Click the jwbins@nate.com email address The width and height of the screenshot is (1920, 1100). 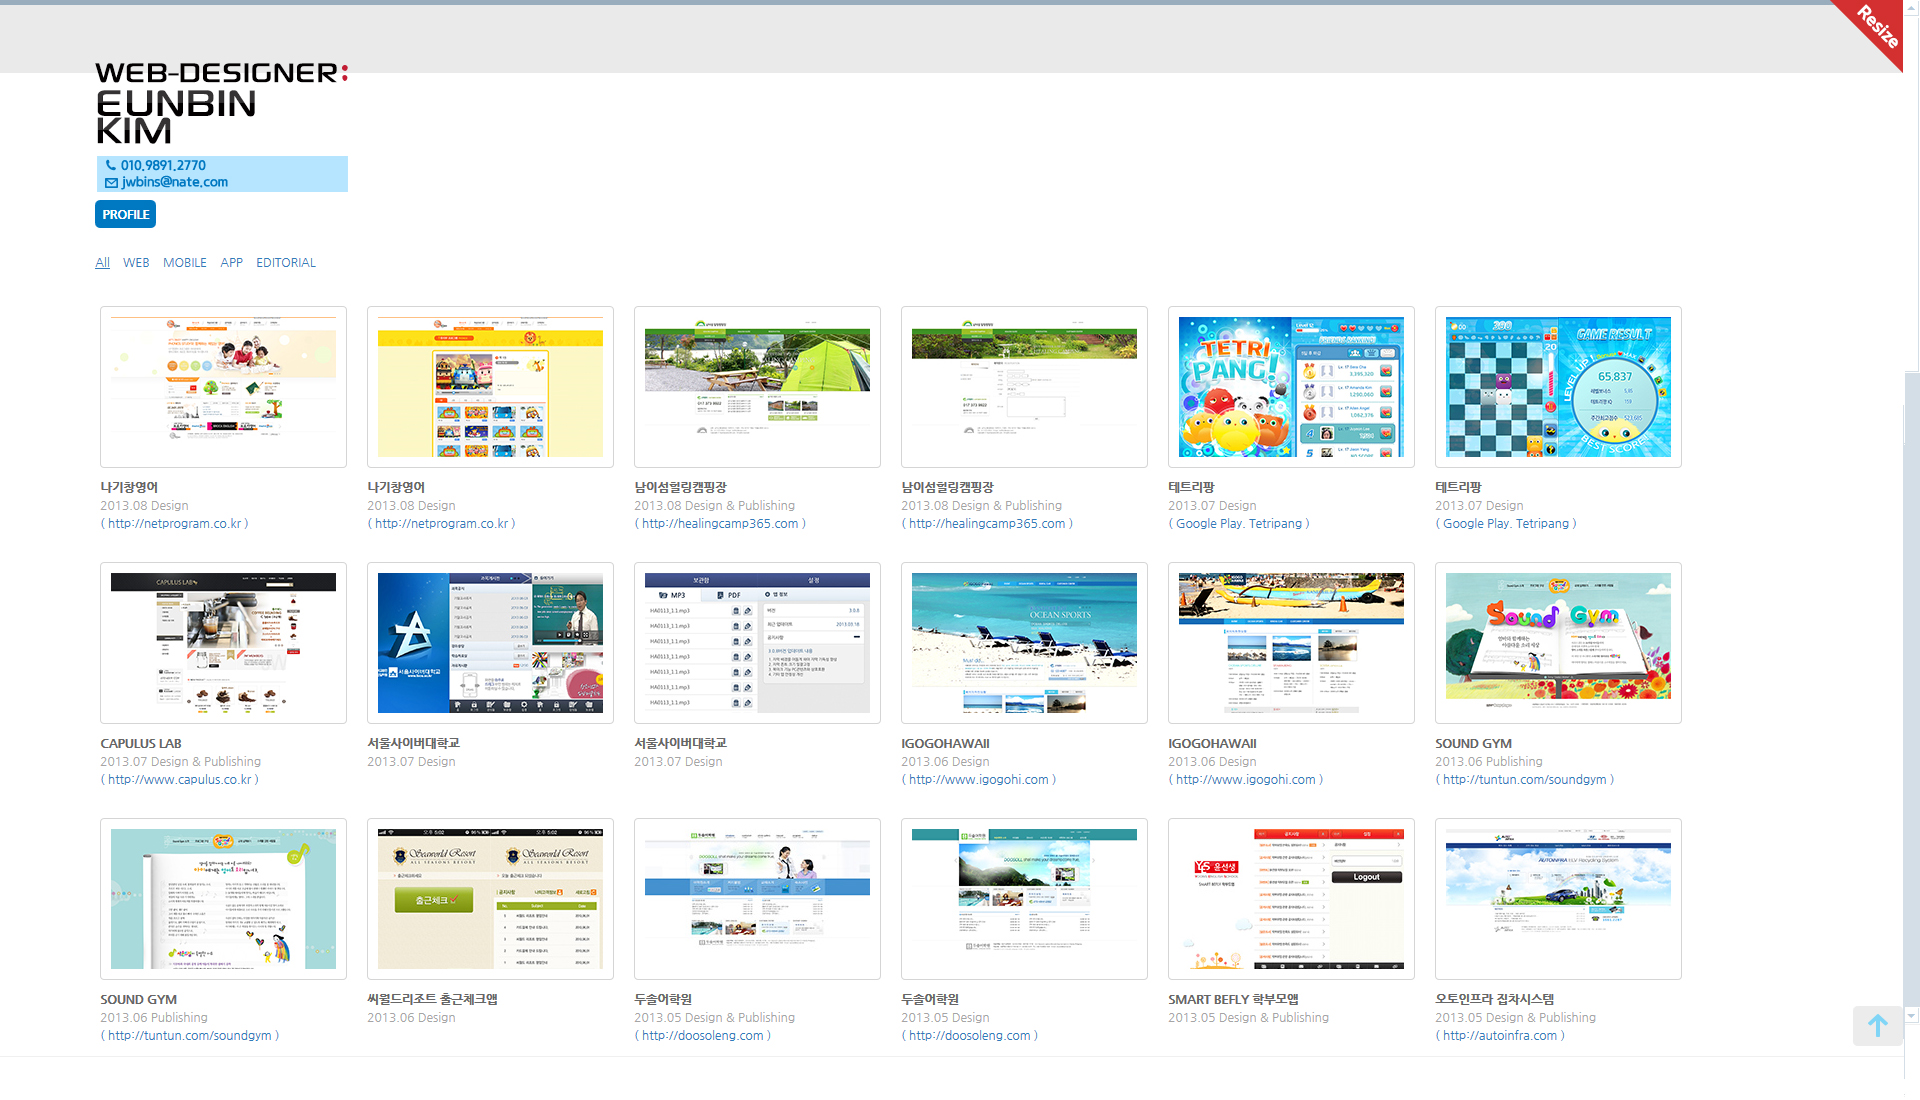[175, 182]
